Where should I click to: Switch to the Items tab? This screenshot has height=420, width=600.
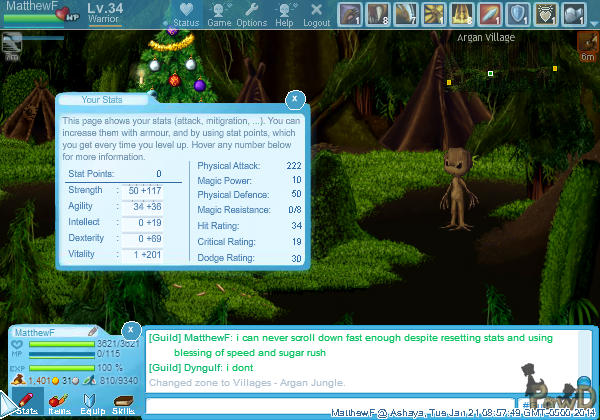tap(59, 403)
